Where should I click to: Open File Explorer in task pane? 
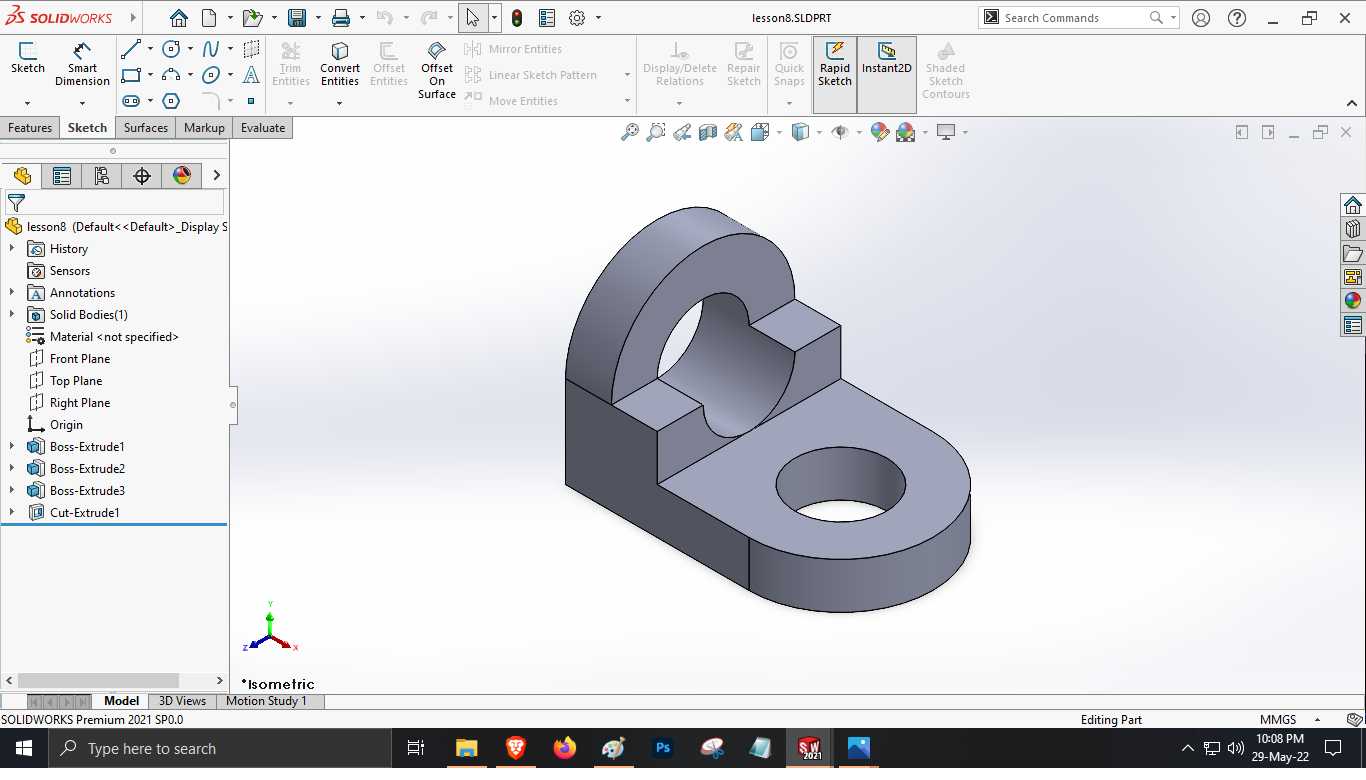point(1353,253)
